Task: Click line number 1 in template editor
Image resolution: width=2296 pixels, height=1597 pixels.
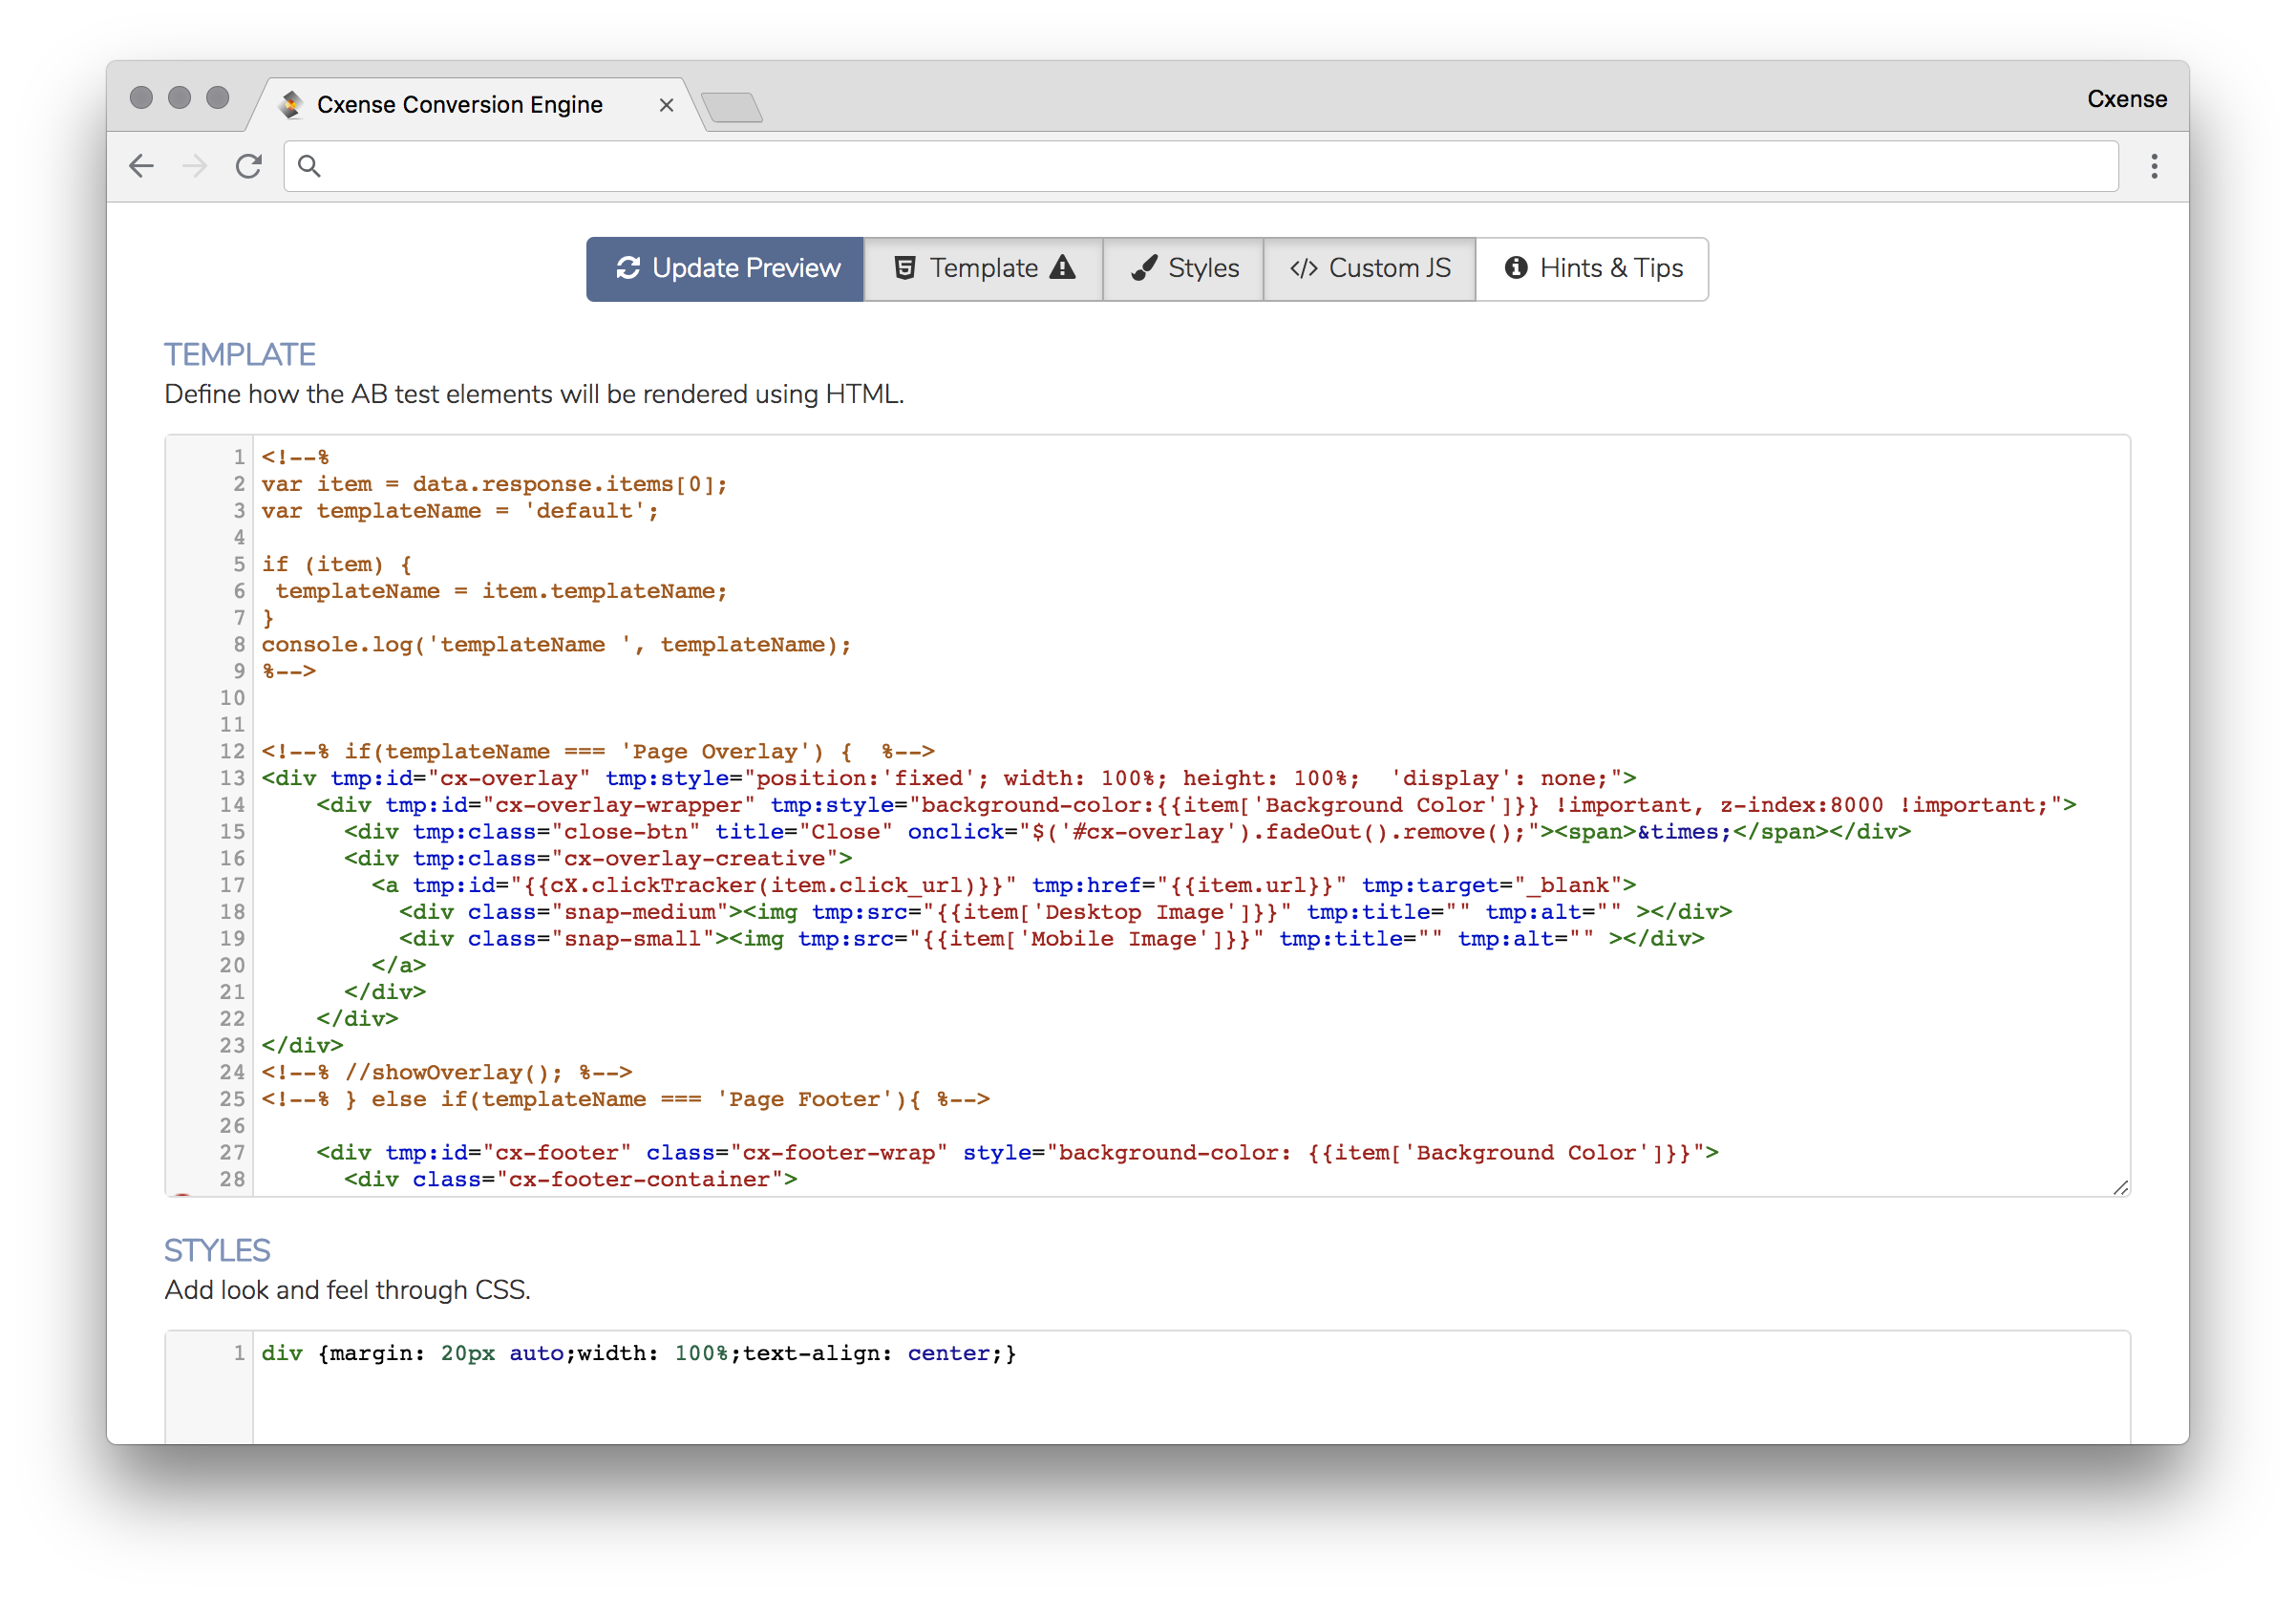Action: pyautogui.click(x=239, y=457)
